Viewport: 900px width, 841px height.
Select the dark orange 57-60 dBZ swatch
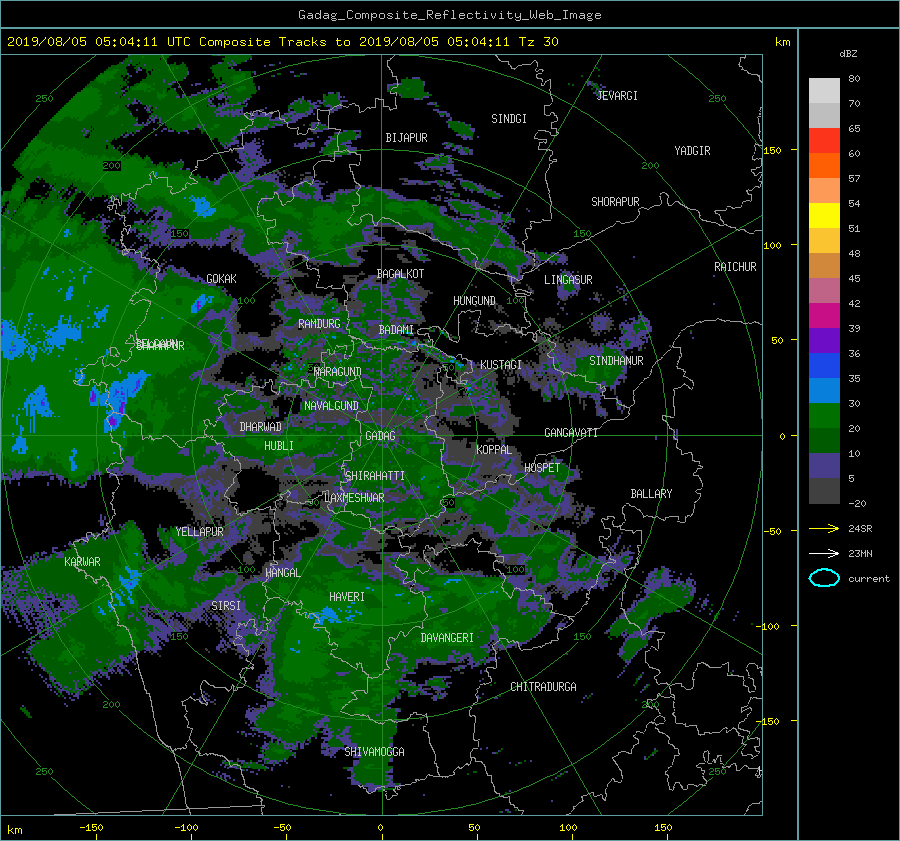tap(824, 166)
